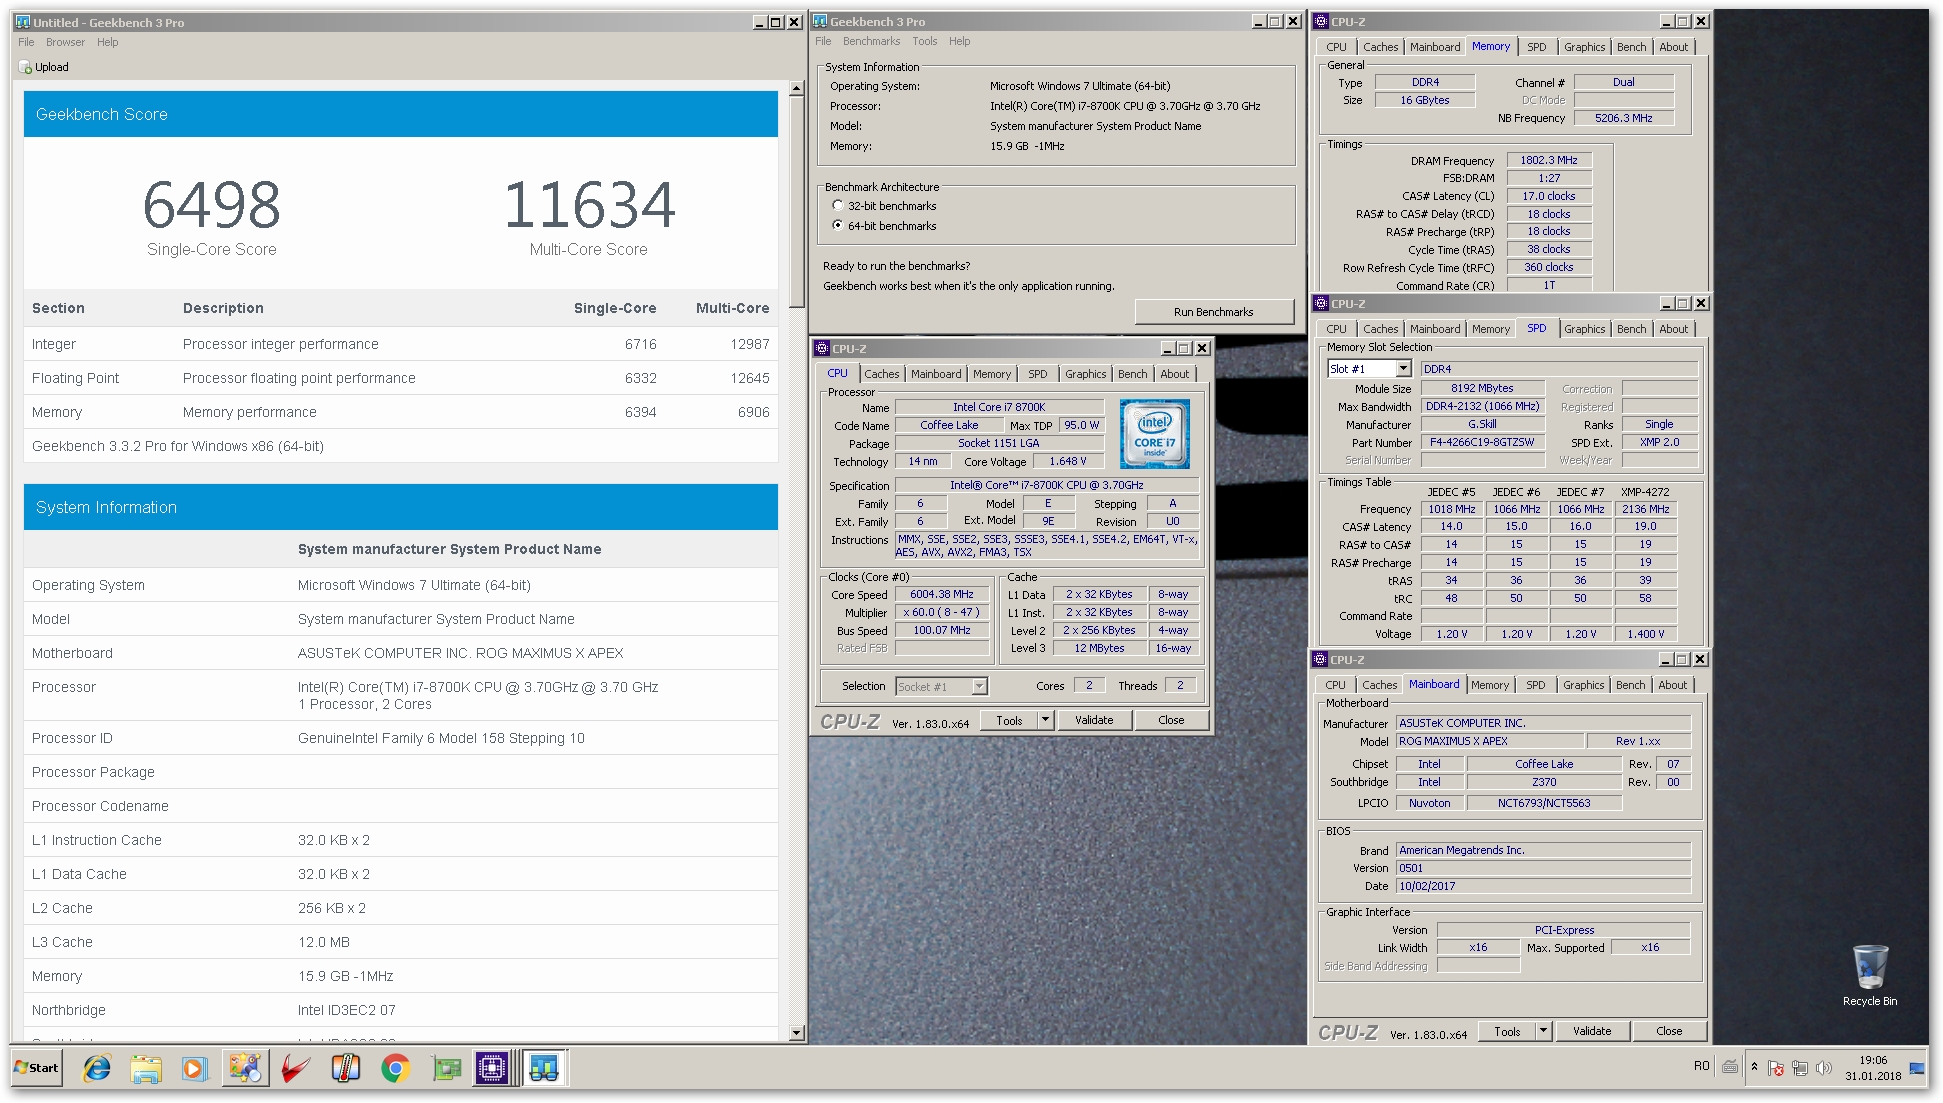Viewport: 1943px width, 1103px height.
Task: Click Validate in CPU-Z Mainboard window
Action: [1592, 1031]
